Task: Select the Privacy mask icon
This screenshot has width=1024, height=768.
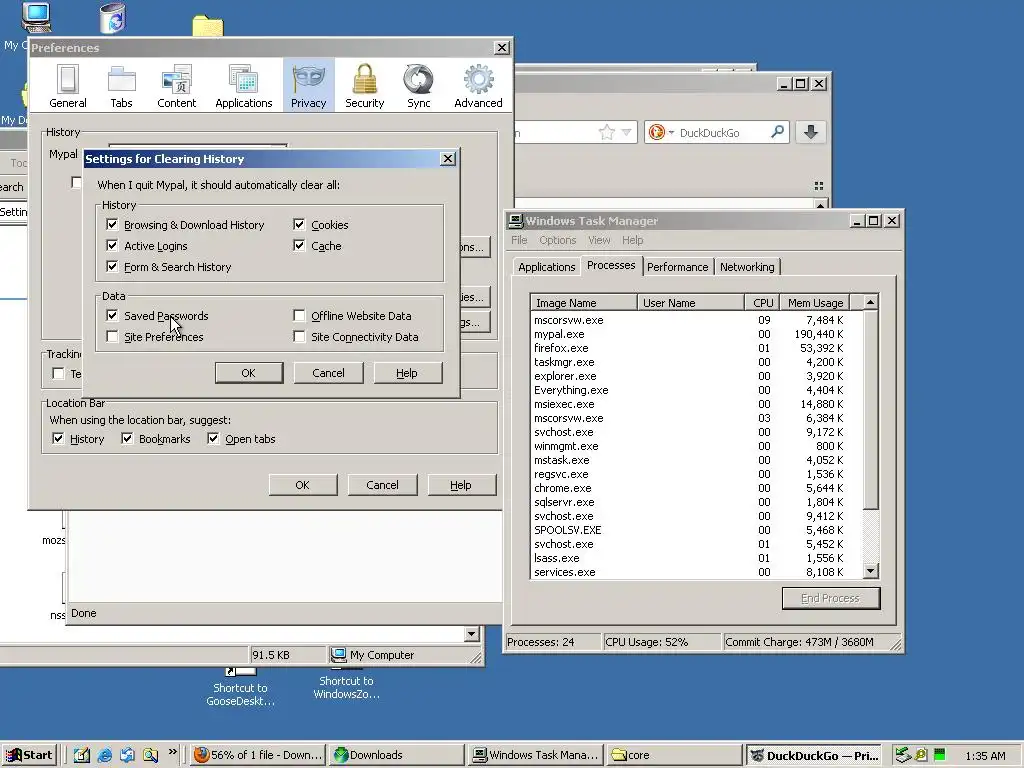Action: coord(308,80)
